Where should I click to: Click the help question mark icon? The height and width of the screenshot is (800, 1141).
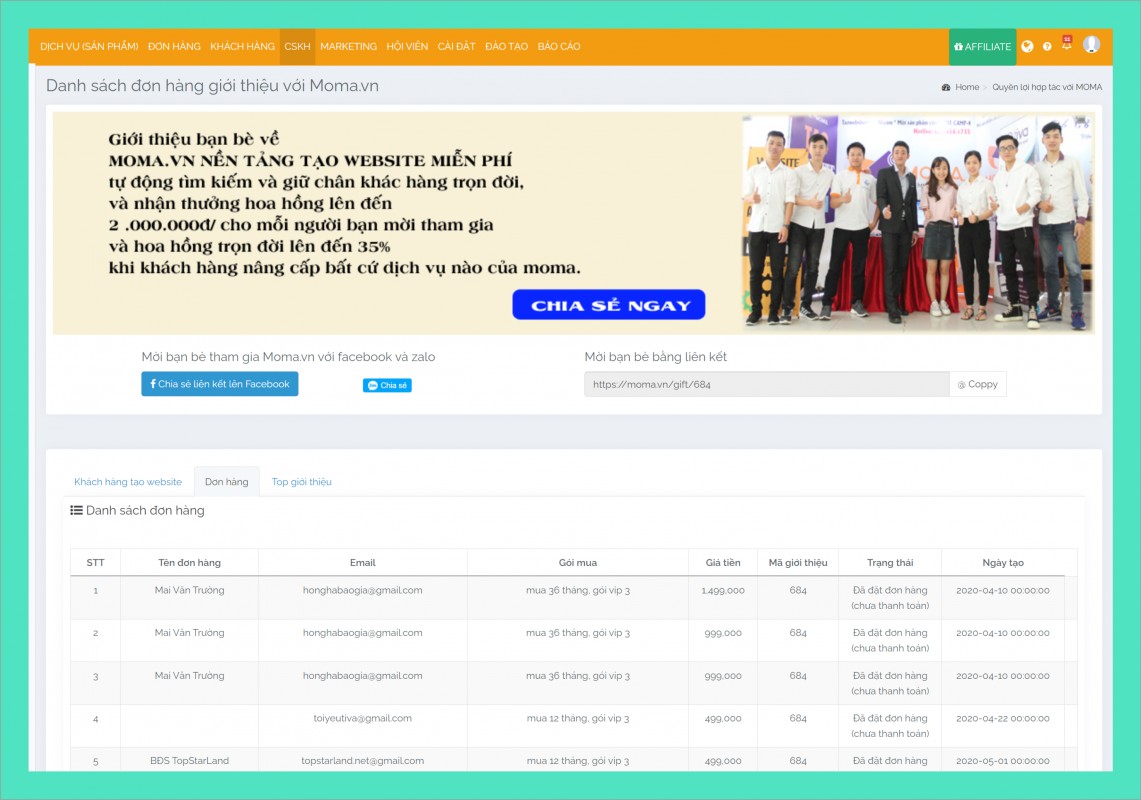1047,47
